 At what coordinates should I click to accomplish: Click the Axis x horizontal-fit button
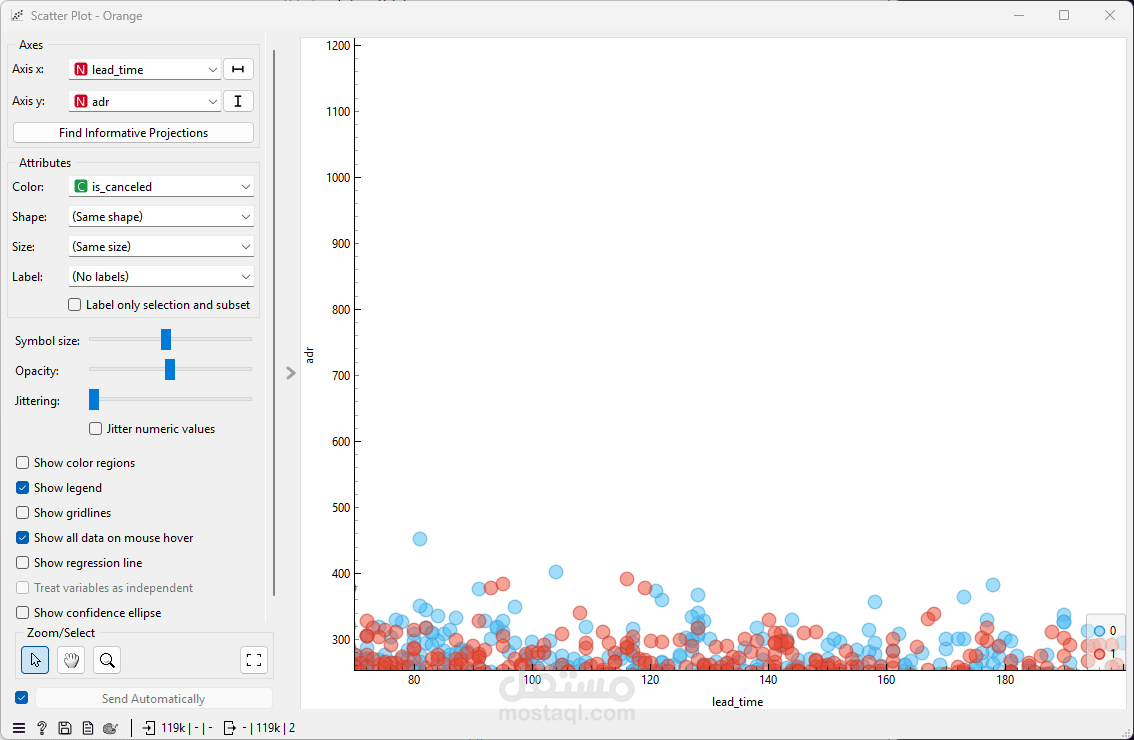[x=238, y=69]
